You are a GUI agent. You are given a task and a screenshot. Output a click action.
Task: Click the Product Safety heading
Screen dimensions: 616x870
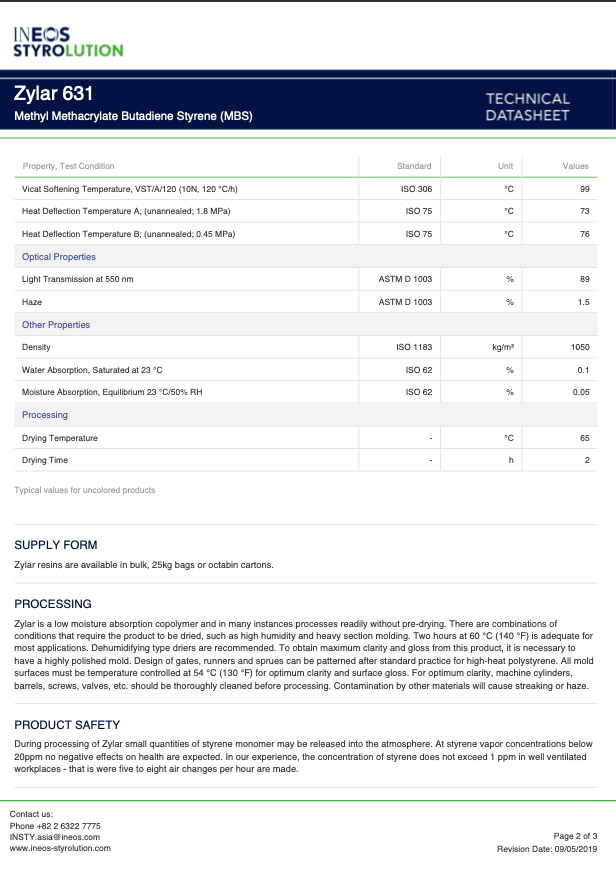[x=67, y=724]
